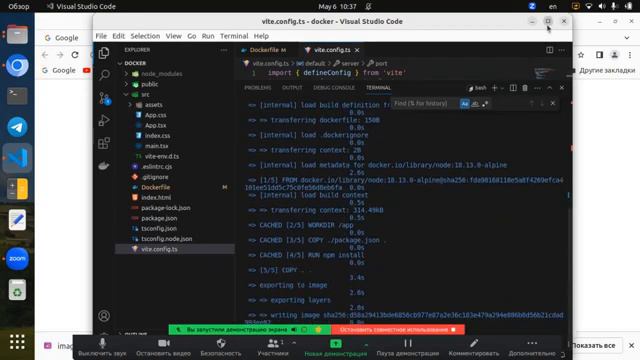Select the bash terminal label

coord(477,88)
